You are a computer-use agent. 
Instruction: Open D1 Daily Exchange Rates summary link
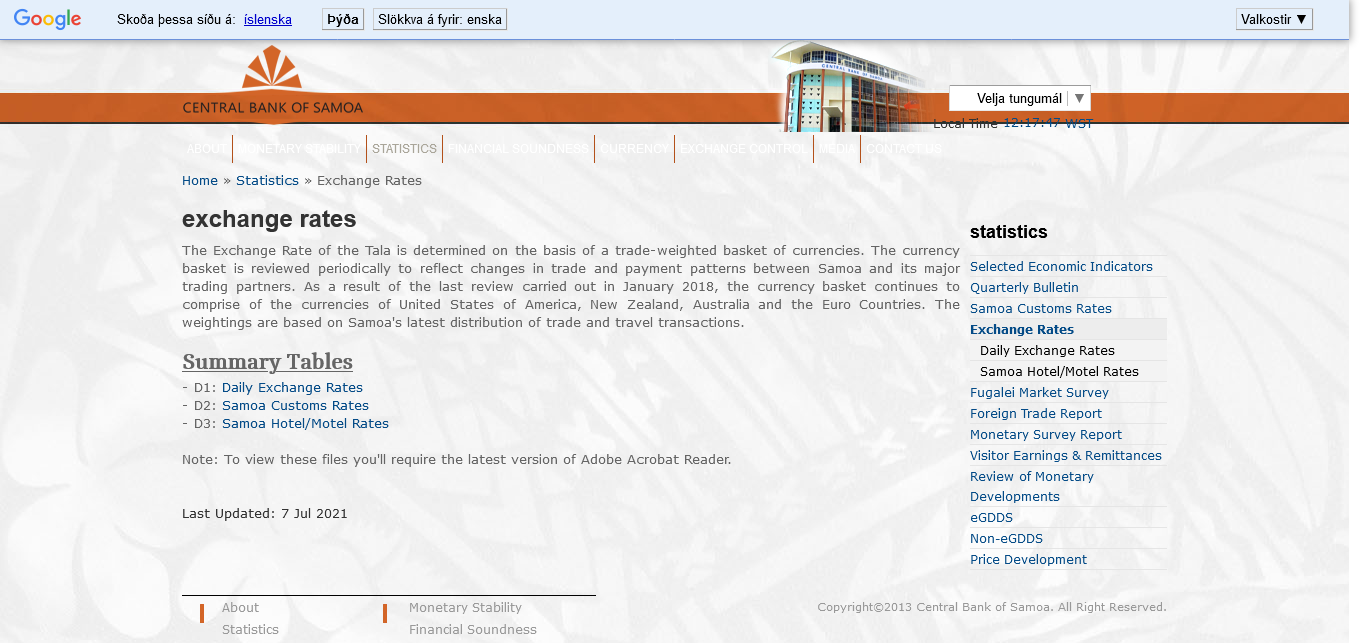(292, 388)
